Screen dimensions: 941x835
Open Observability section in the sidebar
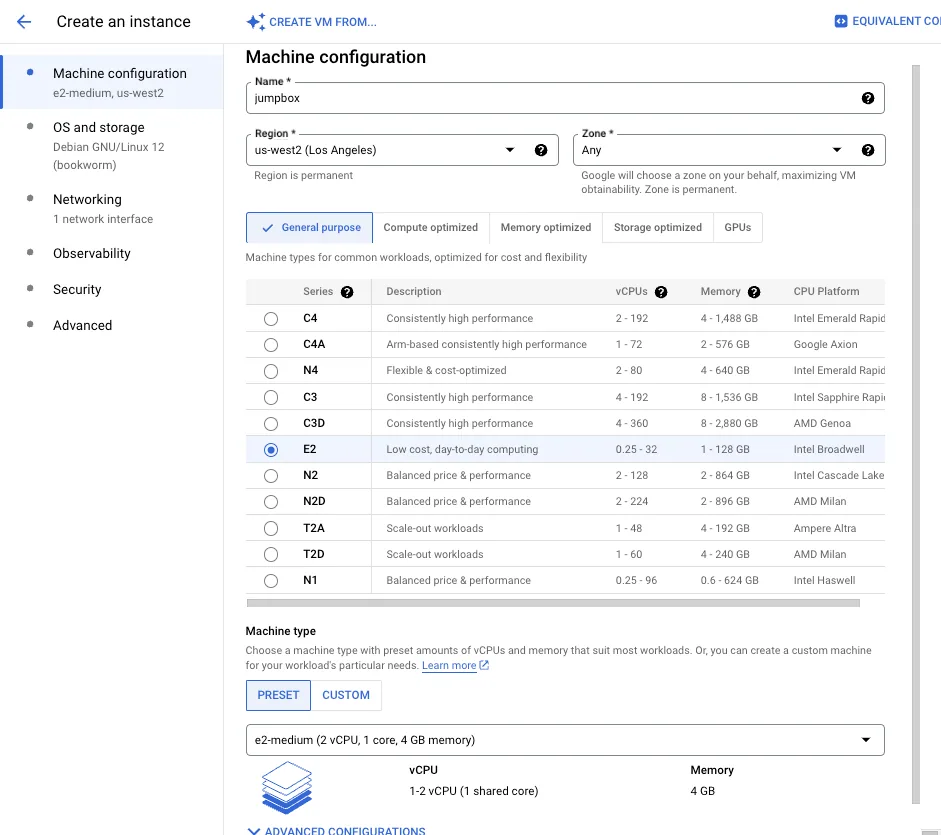pos(91,253)
